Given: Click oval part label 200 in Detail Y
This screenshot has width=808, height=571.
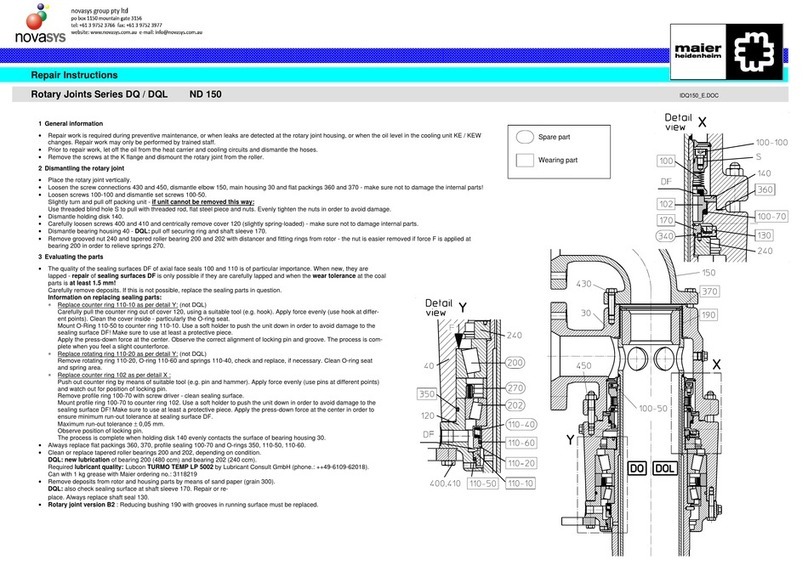Looking at the screenshot, I should [515, 363].
